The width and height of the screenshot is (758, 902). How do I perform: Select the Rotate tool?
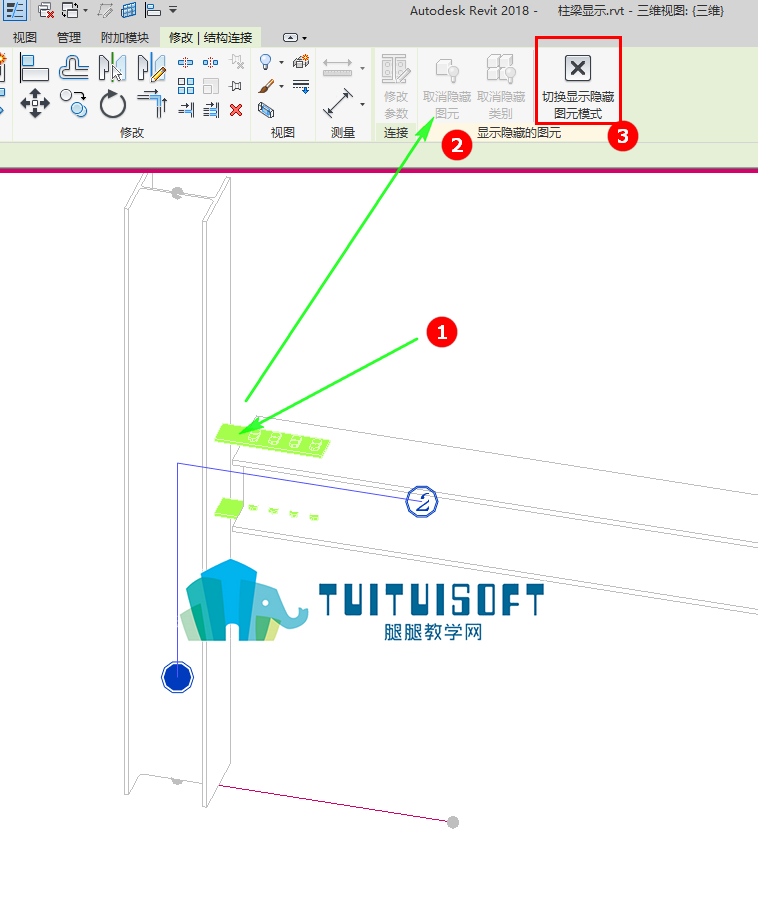pyautogui.click(x=113, y=104)
